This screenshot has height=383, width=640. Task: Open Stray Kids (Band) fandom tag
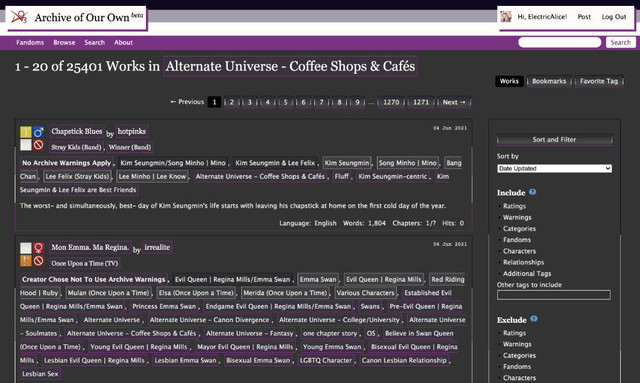coord(76,147)
